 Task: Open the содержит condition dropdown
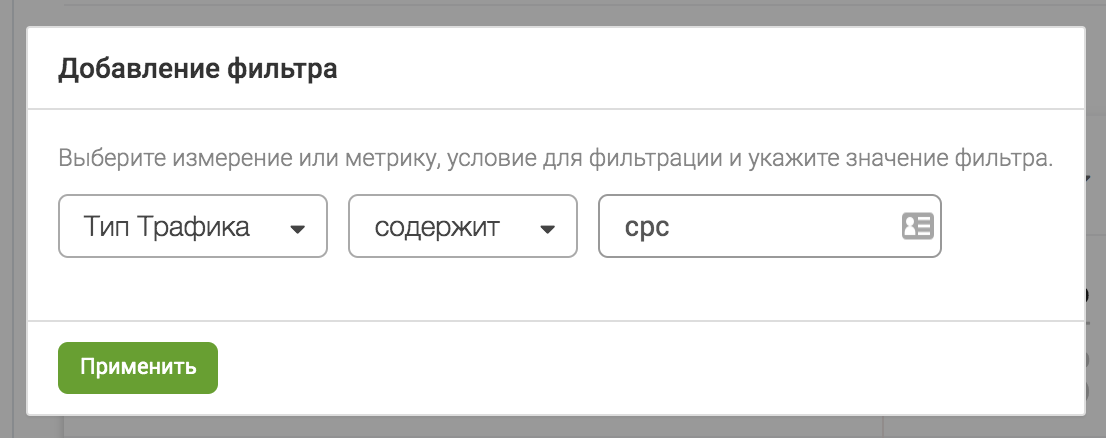(x=463, y=226)
